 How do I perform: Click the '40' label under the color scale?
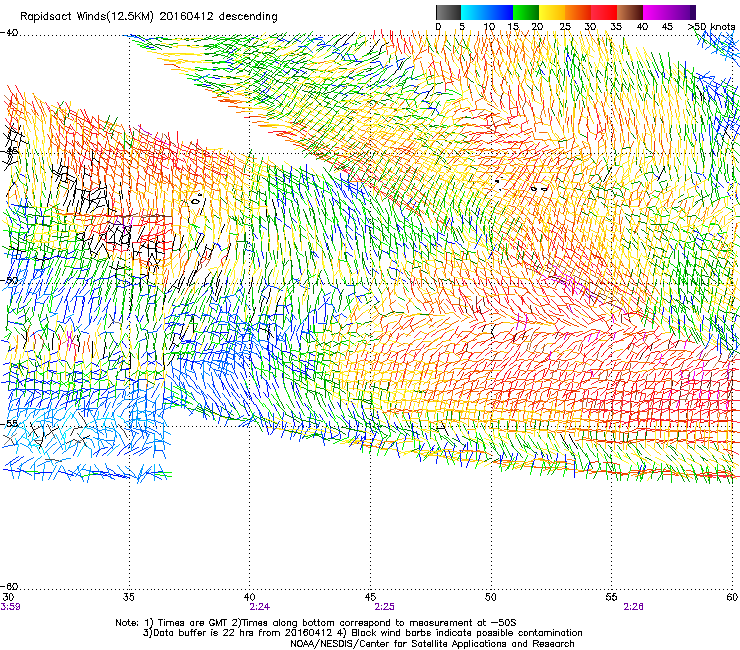pos(642,27)
